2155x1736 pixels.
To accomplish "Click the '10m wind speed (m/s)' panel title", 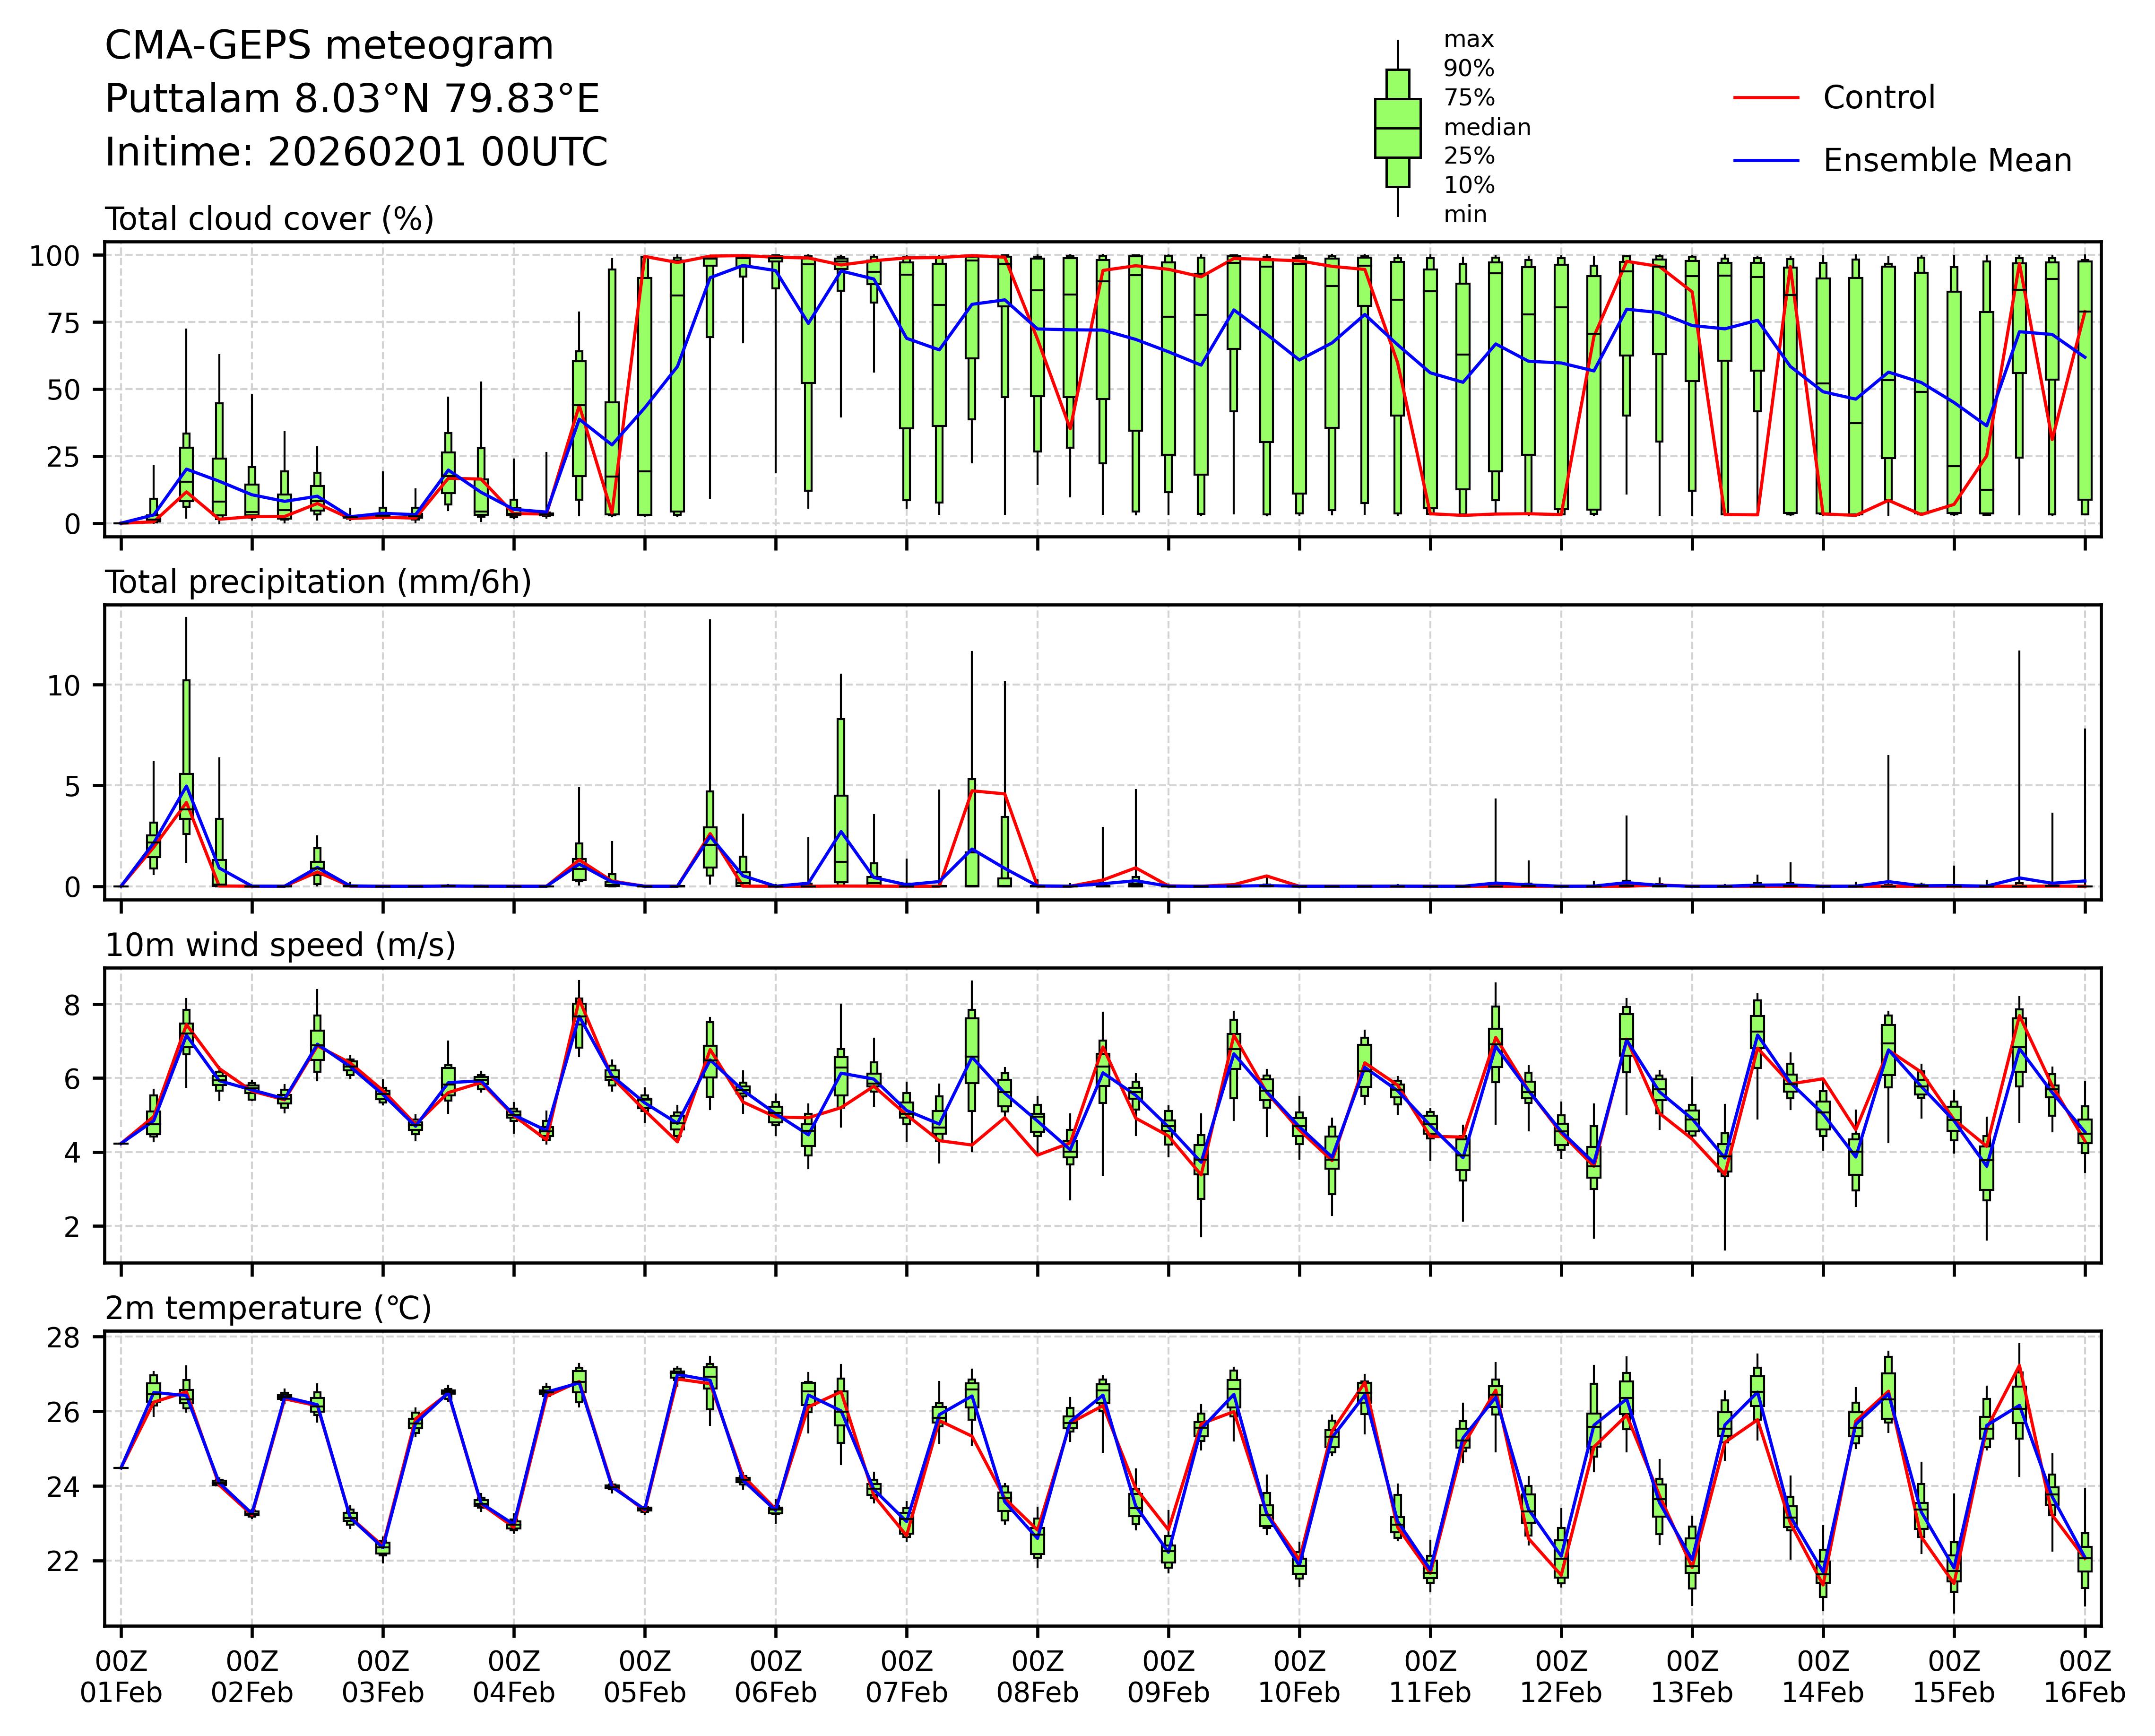I will pyautogui.click(x=280, y=945).
